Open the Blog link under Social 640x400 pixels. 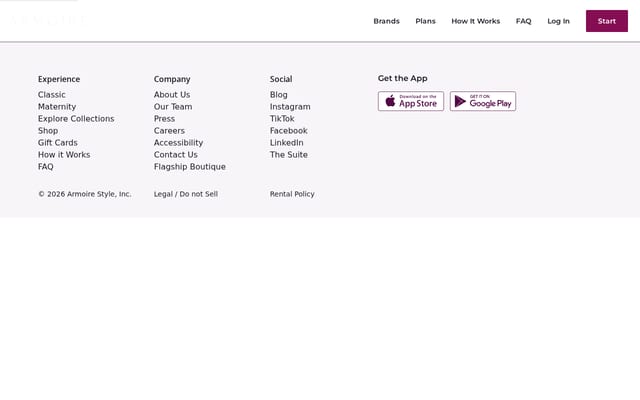click(x=279, y=95)
